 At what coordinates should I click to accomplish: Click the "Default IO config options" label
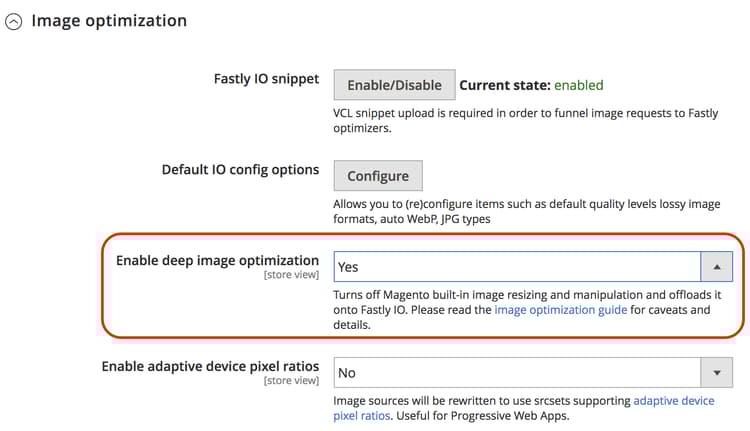tap(240, 169)
